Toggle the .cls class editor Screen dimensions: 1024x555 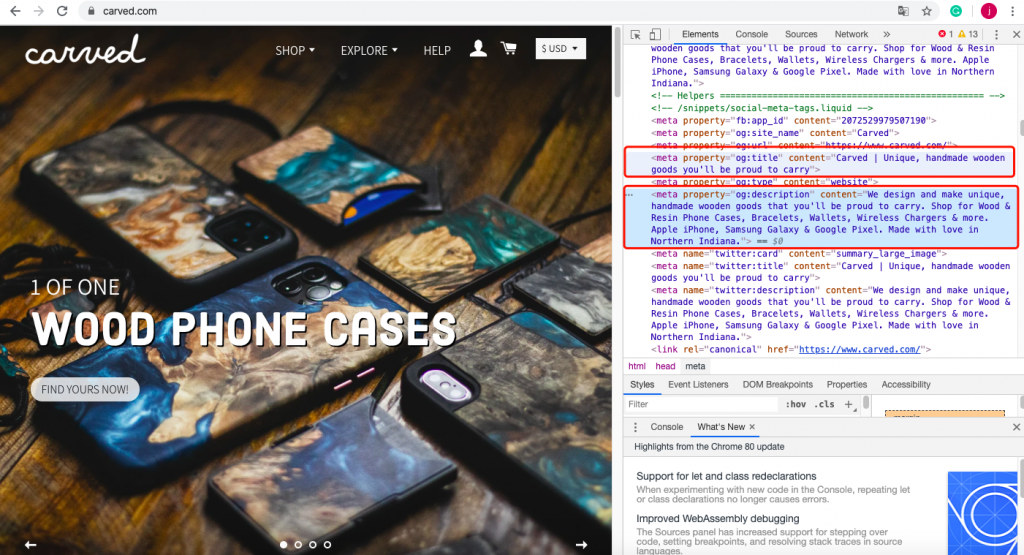pyautogui.click(x=824, y=404)
